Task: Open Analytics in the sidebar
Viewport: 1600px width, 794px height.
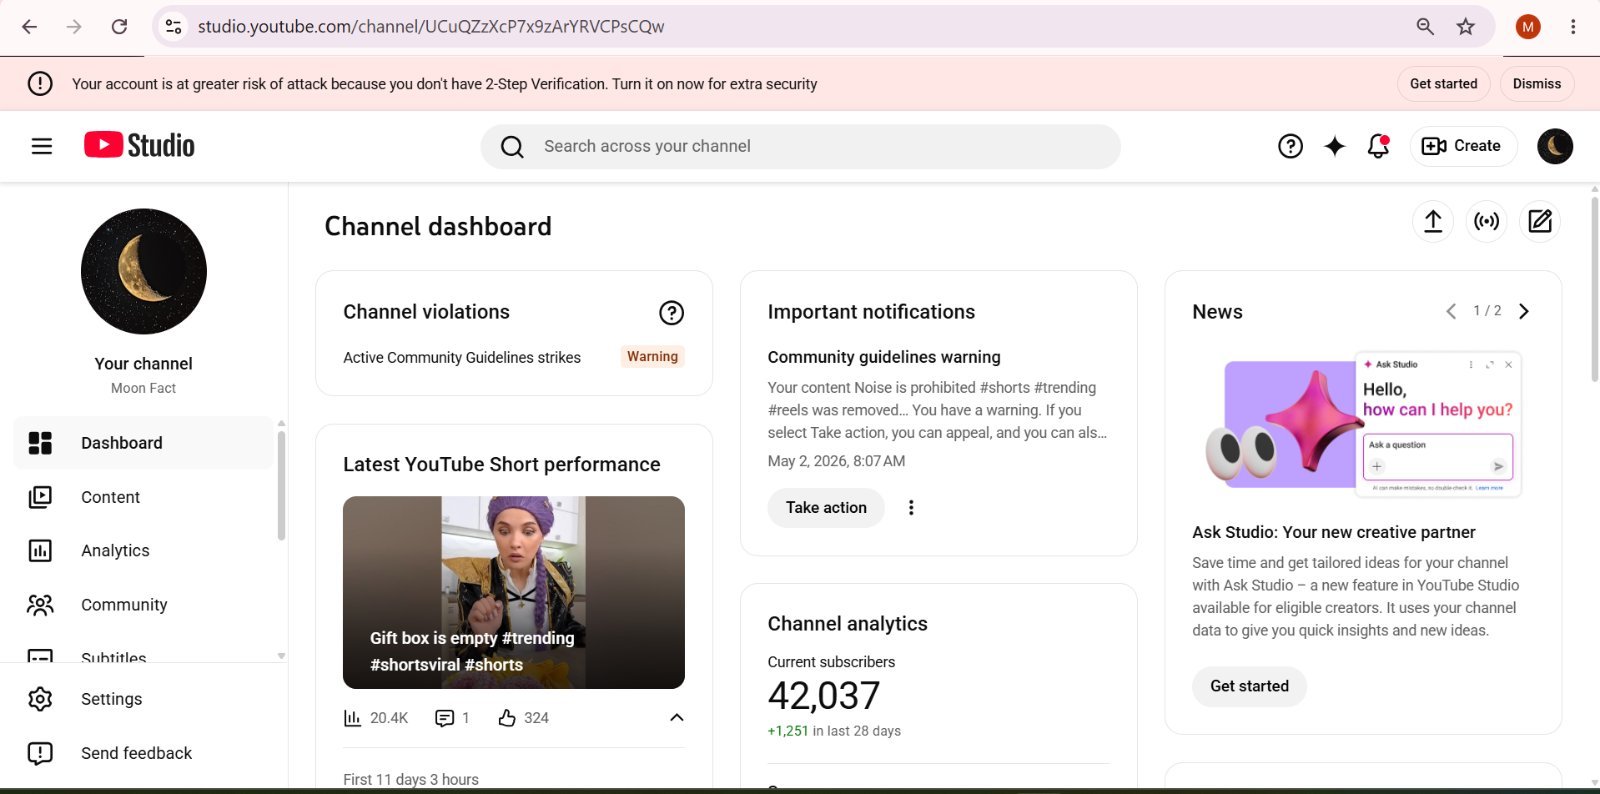Action: (144, 551)
